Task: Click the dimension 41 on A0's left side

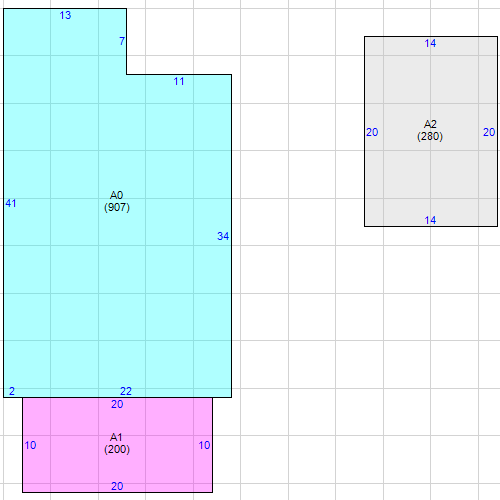Action: (11, 203)
